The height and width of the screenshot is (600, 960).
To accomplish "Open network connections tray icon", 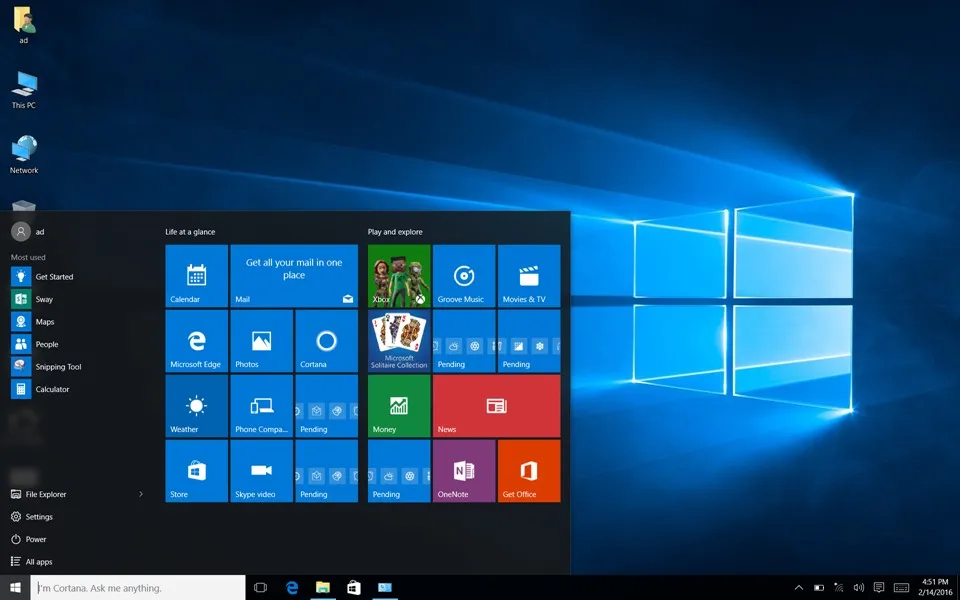I will [838, 588].
